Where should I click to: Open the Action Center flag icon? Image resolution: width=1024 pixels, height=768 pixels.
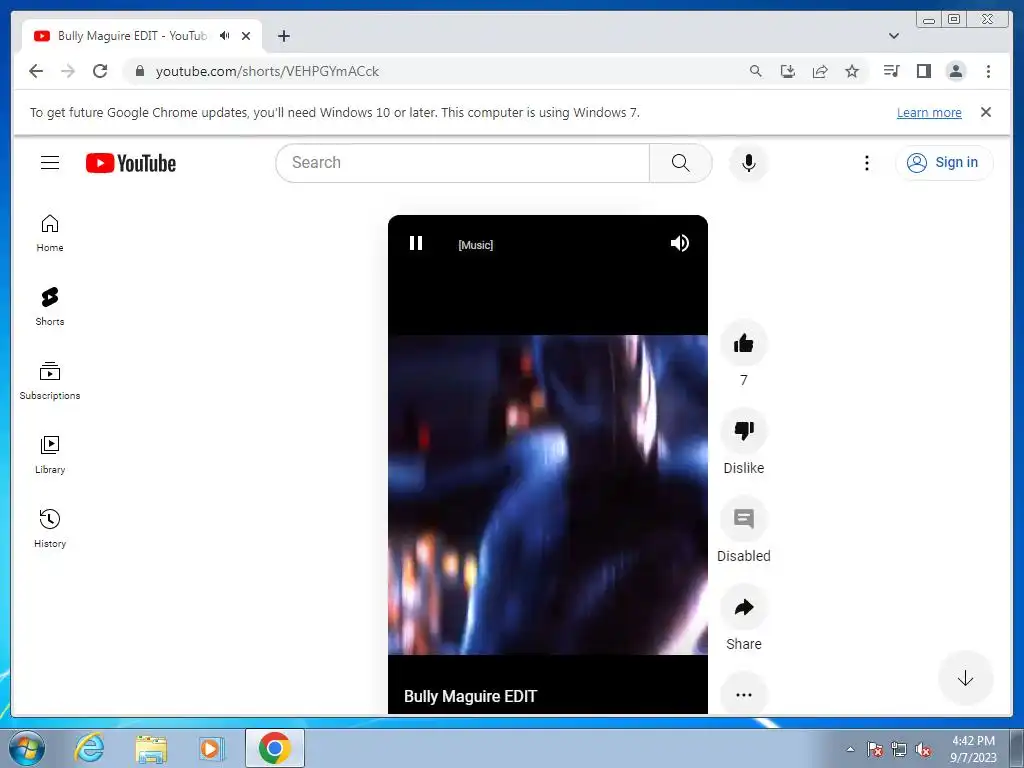pyautogui.click(x=875, y=749)
